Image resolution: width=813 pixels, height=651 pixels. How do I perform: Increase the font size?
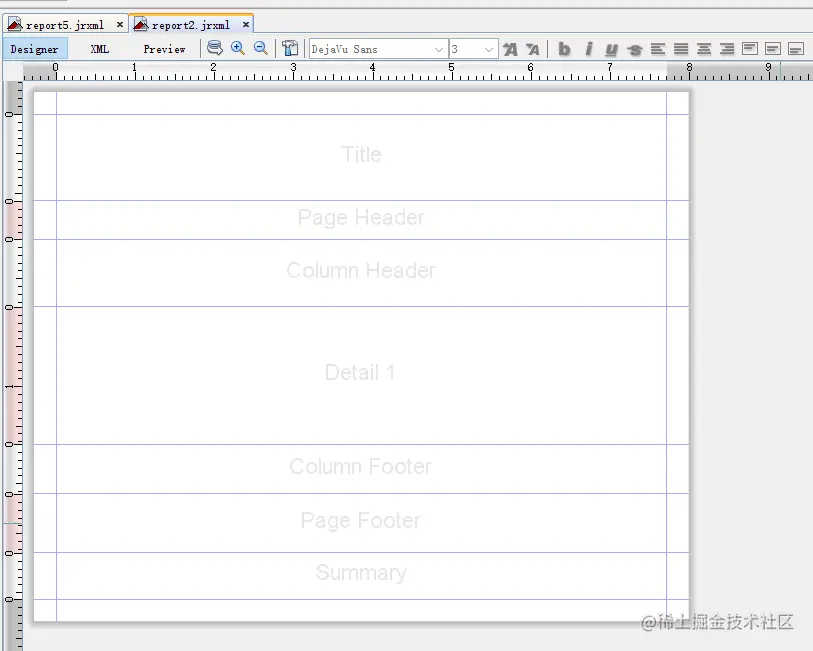tap(510, 47)
